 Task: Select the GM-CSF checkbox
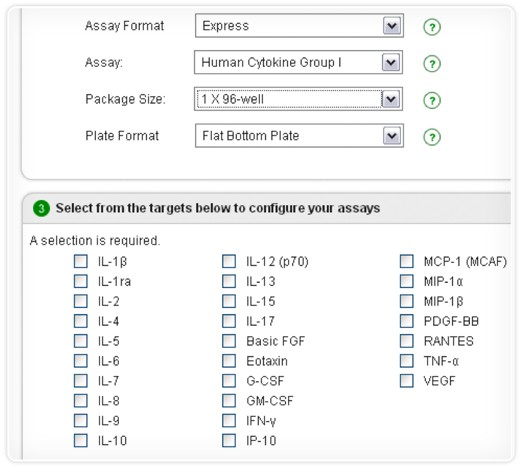229,401
